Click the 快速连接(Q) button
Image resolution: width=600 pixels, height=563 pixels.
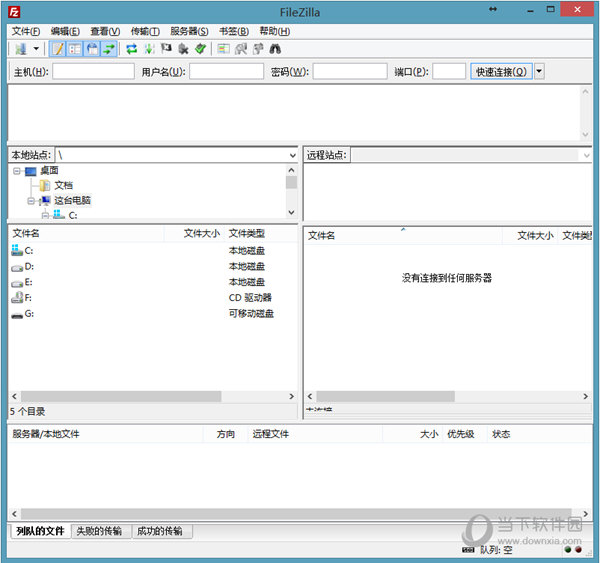click(x=501, y=72)
